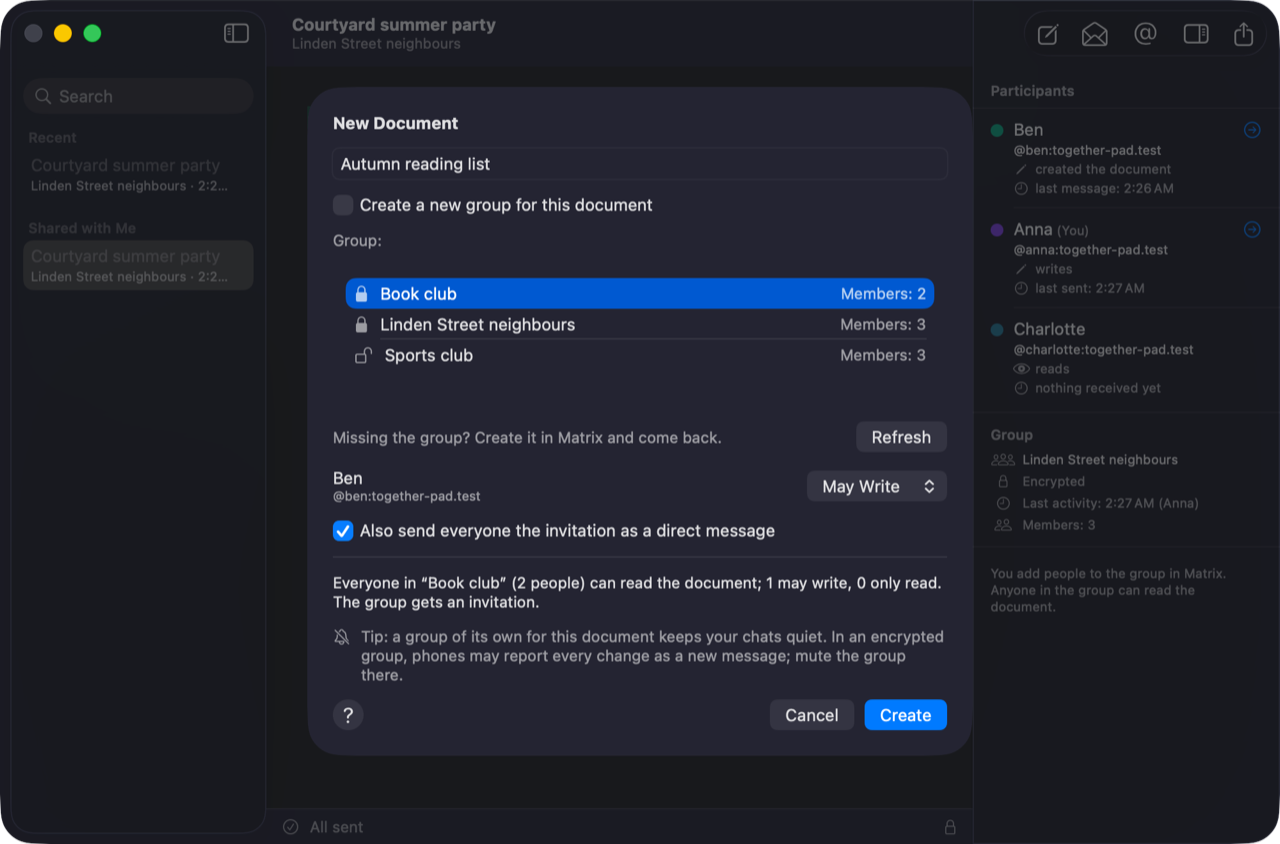
Task: Click Ben's green participant color dot
Action: (997, 130)
